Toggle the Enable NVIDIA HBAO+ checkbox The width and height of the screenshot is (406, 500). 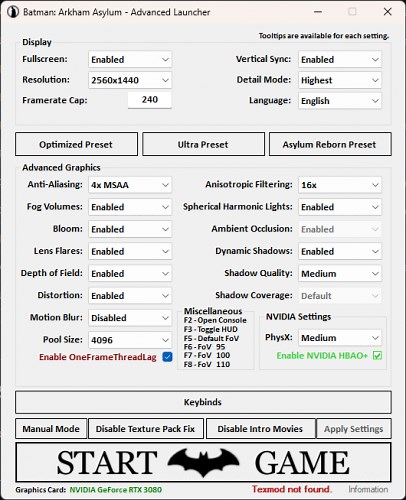coord(377,356)
